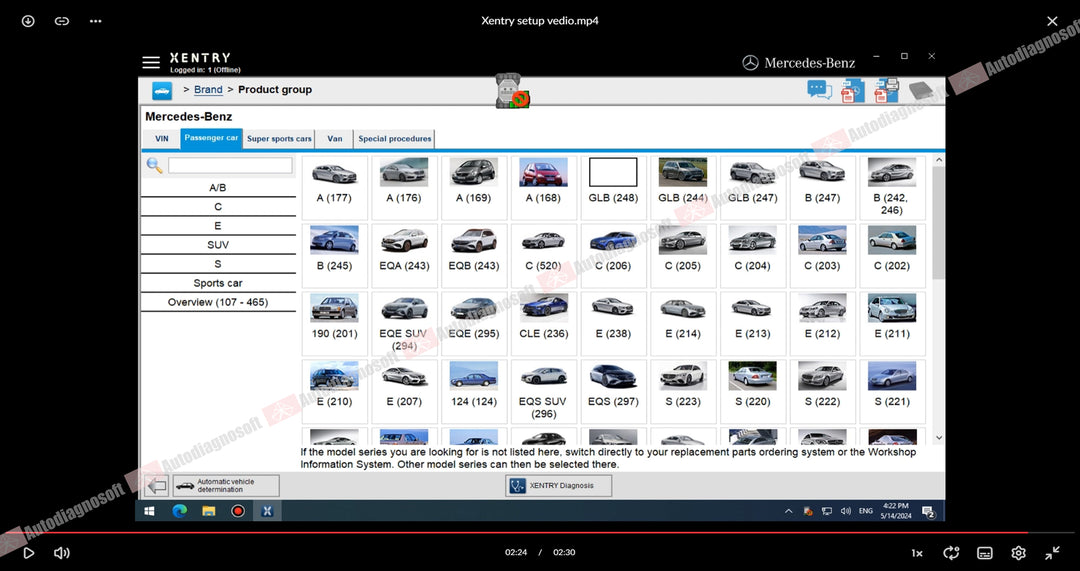Select the B (247) model
The width and height of the screenshot is (1080, 571).
tap(822, 187)
